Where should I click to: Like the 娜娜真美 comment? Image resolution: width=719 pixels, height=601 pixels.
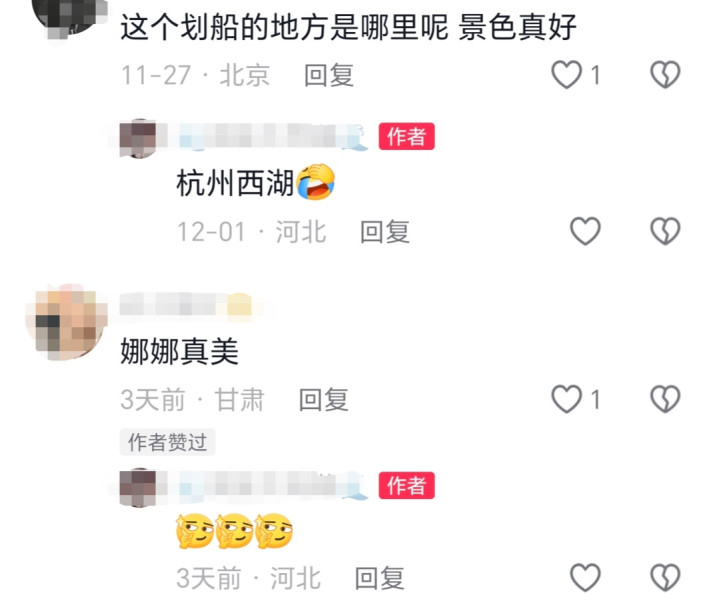click(567, 399)
